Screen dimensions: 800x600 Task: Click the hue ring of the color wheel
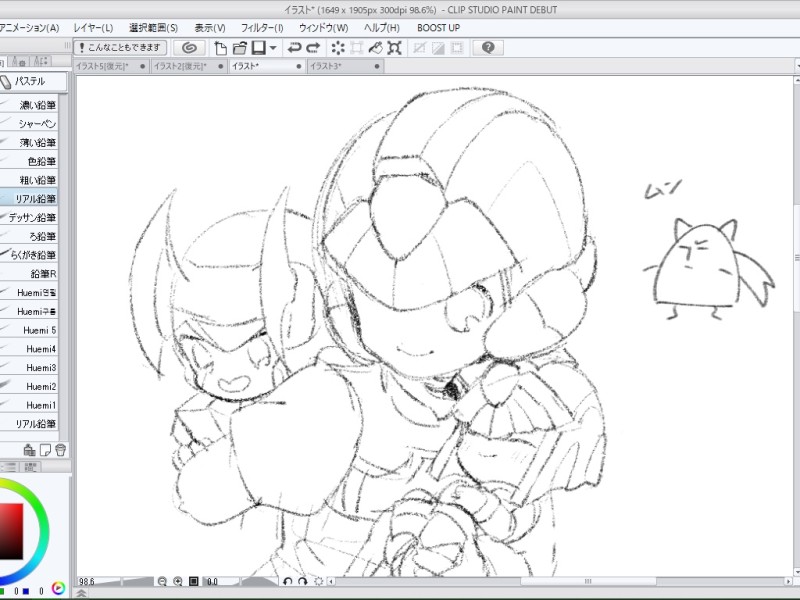point(43,531)
